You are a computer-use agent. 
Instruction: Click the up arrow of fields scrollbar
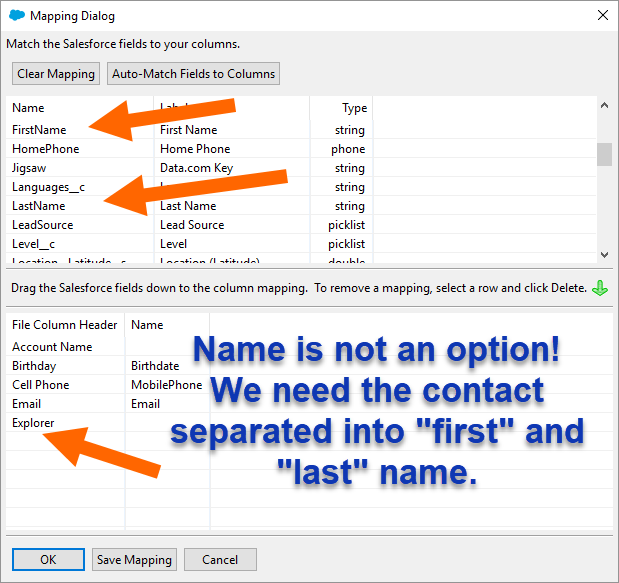[604, 105]
